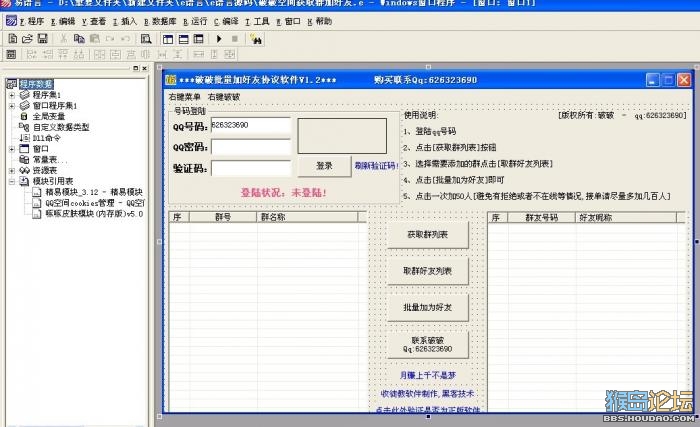The width and height of the screenshot is (700, 427).
Task: Click the QQ号码 input field
Action: 251,126
